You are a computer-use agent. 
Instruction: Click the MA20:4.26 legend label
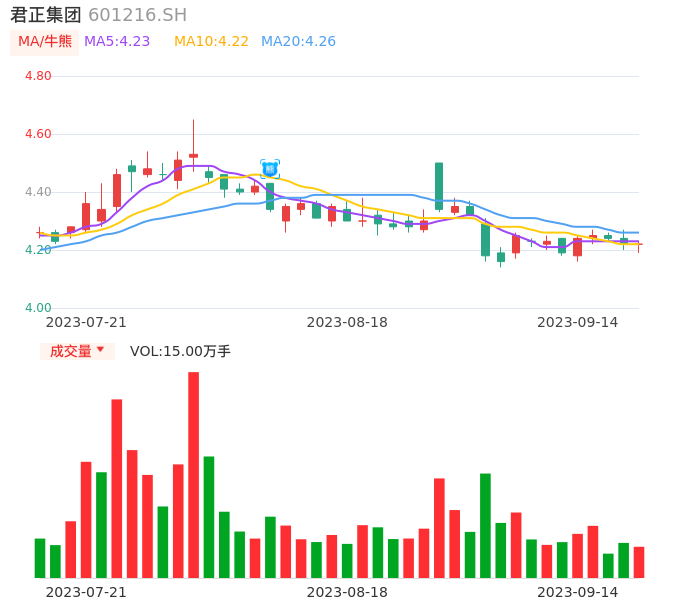[298, 42]
